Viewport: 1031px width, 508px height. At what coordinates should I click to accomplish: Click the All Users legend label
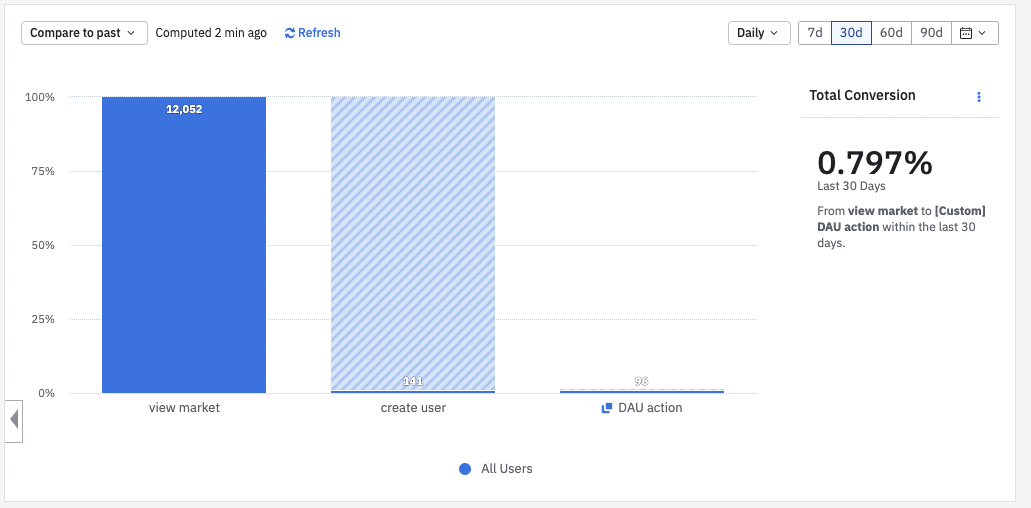tap(507, 469)
